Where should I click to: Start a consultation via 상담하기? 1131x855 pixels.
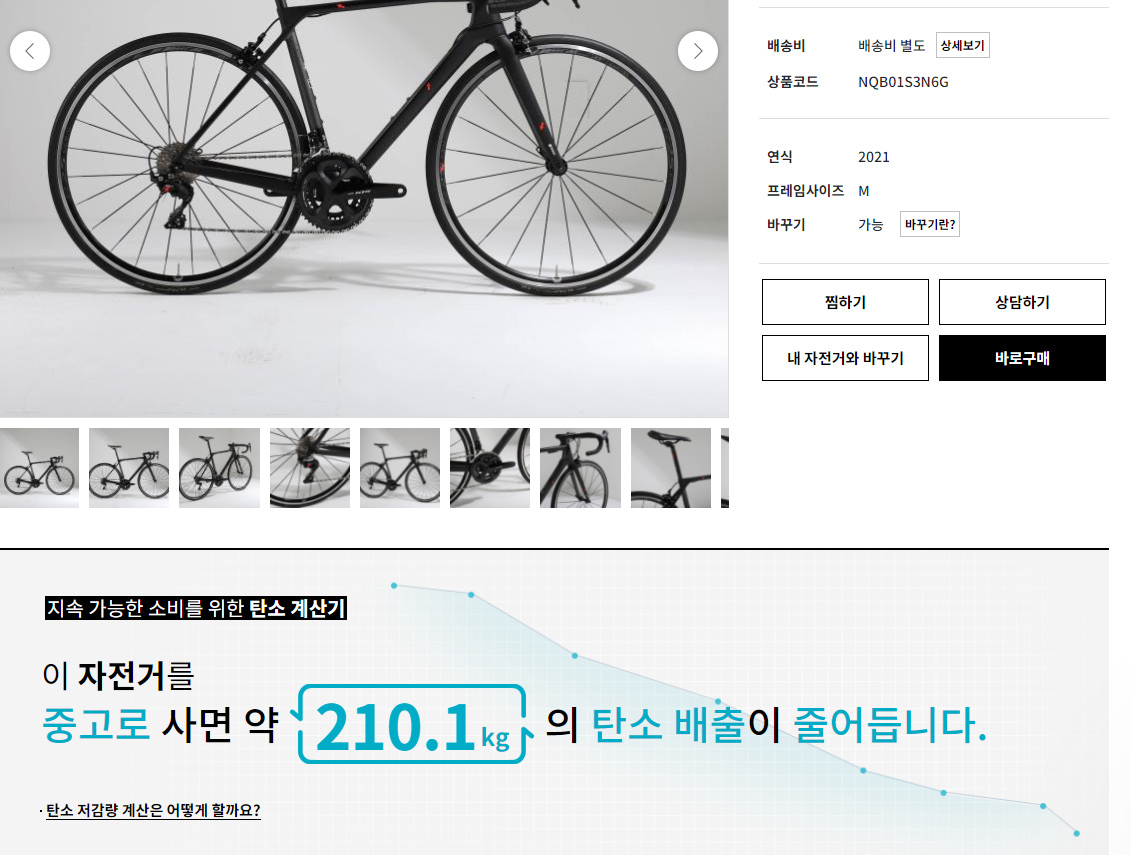1022,302
